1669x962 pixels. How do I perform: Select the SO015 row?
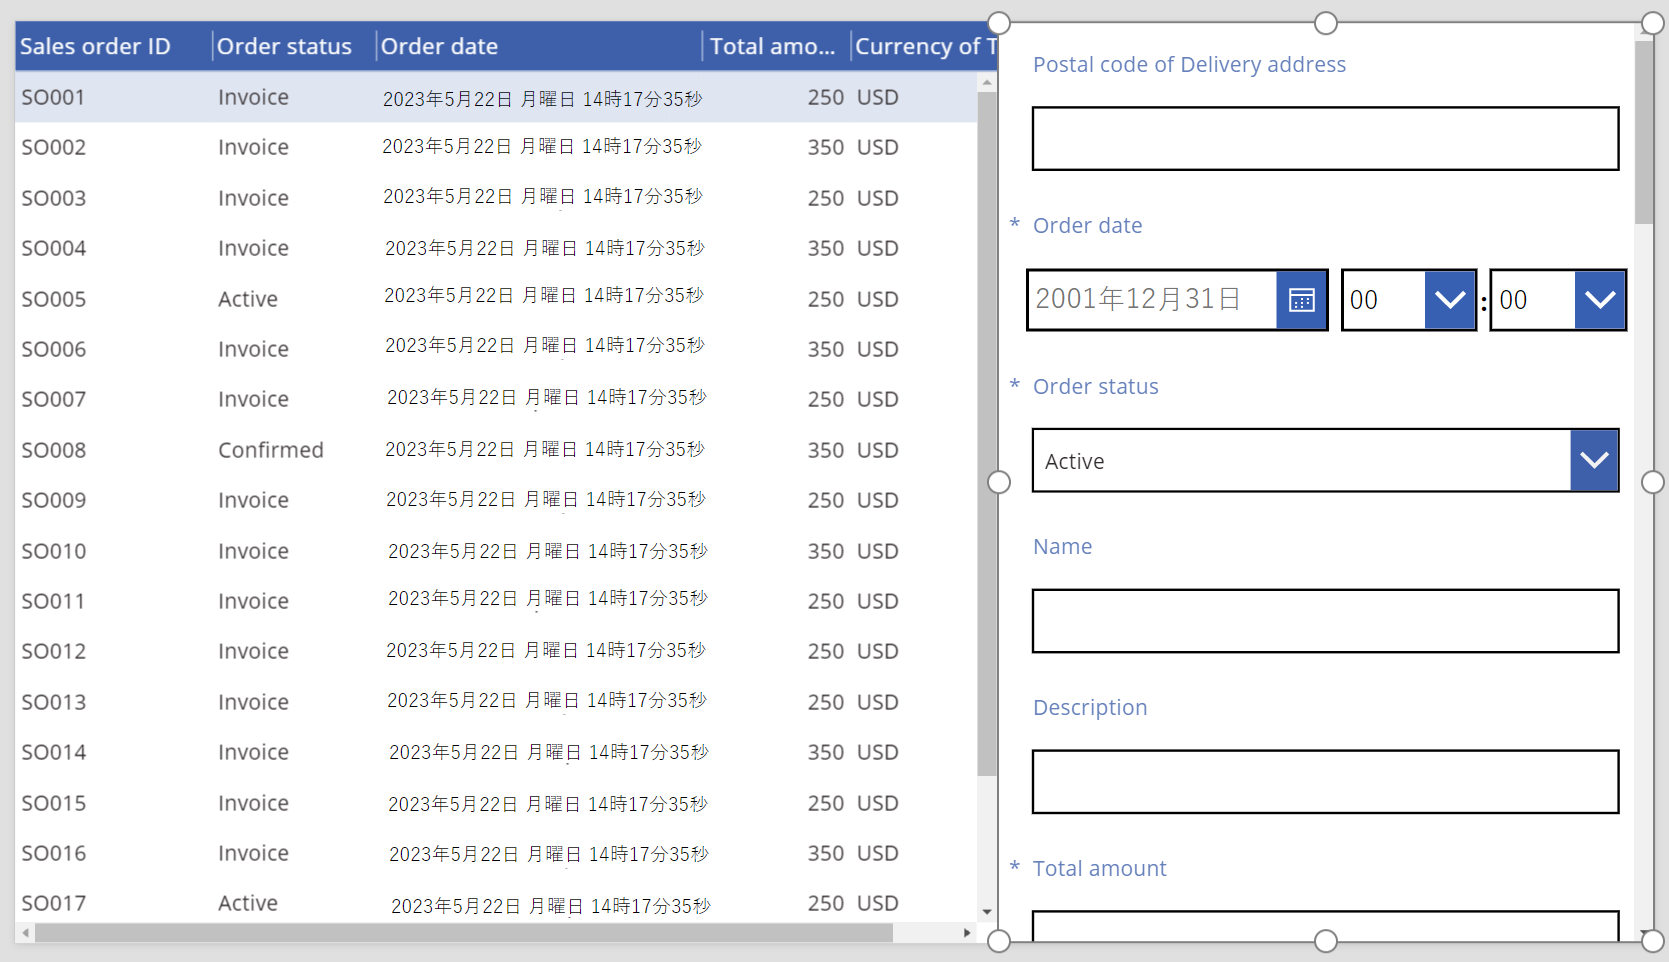point(496,803)
